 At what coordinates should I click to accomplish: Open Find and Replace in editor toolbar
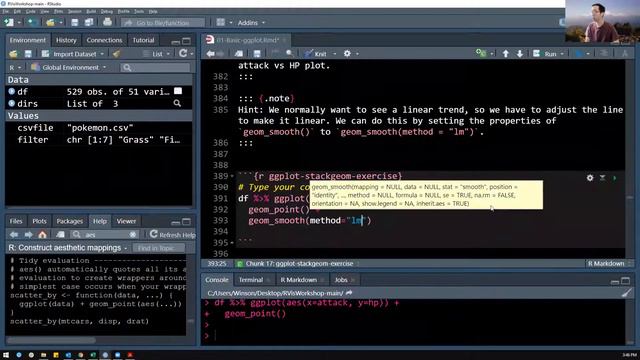[289, 53]
